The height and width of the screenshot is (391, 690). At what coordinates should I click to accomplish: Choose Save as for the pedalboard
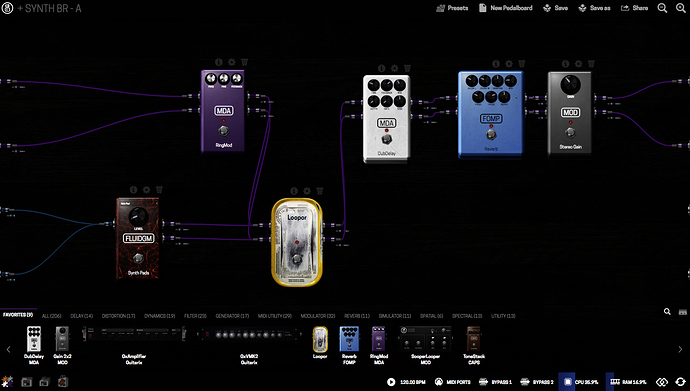pos(594,8)
